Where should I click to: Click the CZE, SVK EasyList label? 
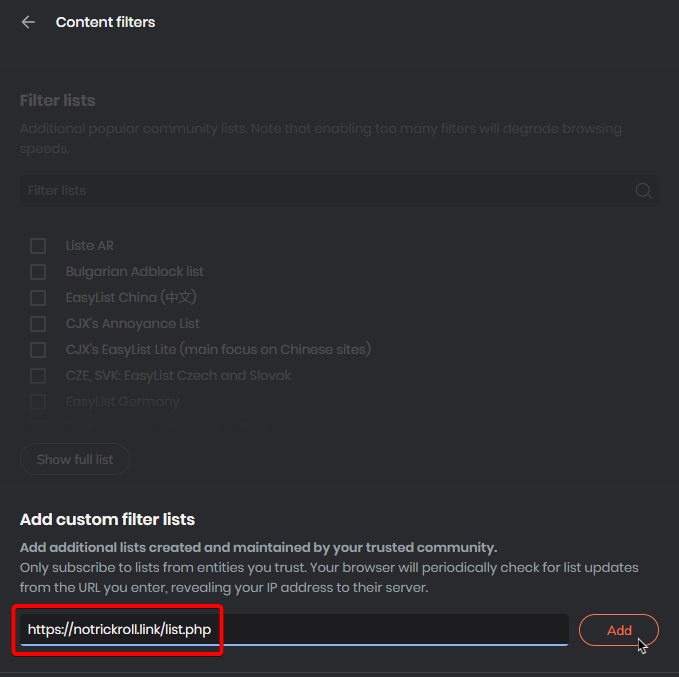coord(179,376)
